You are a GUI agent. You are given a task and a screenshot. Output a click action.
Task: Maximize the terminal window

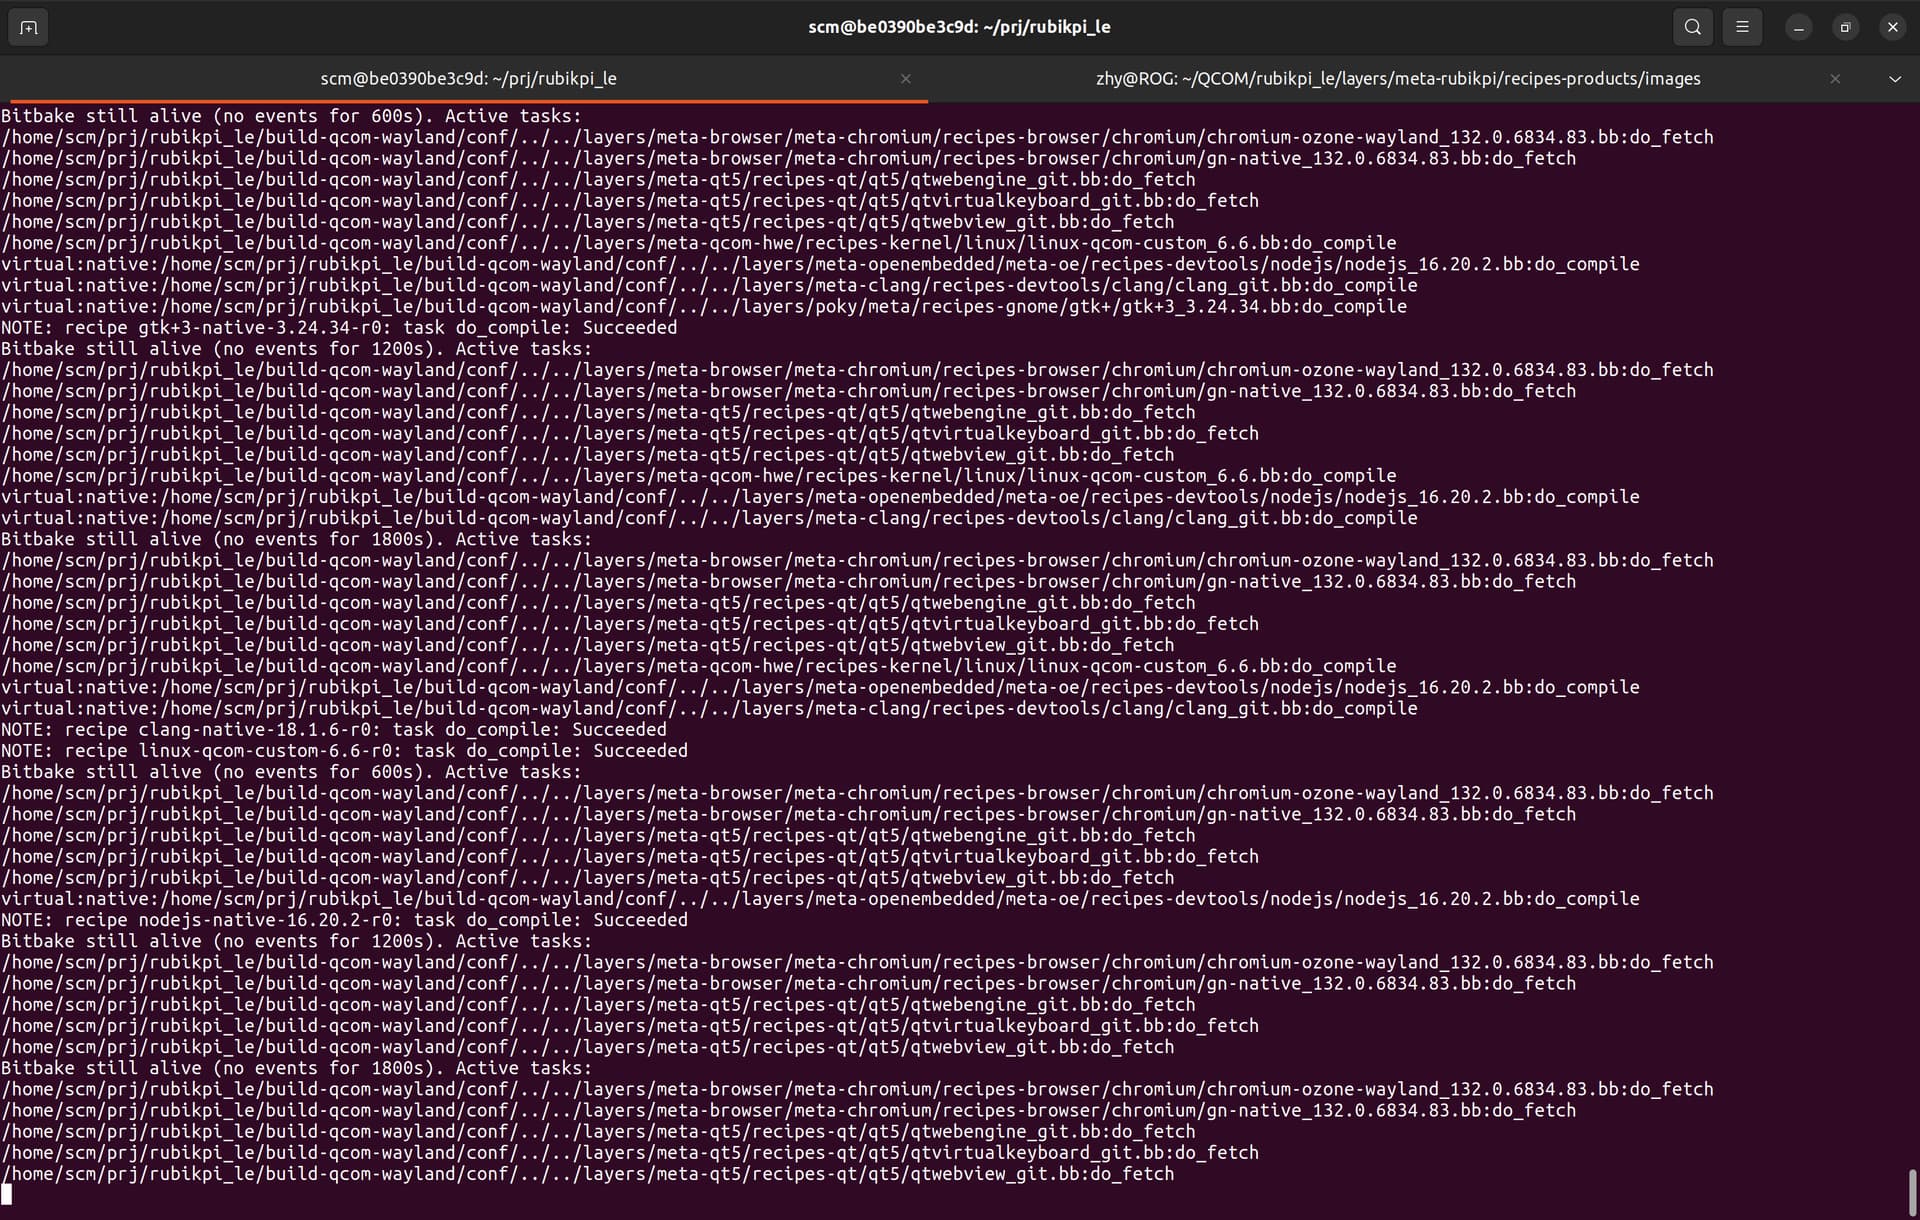pos(1845,27)
